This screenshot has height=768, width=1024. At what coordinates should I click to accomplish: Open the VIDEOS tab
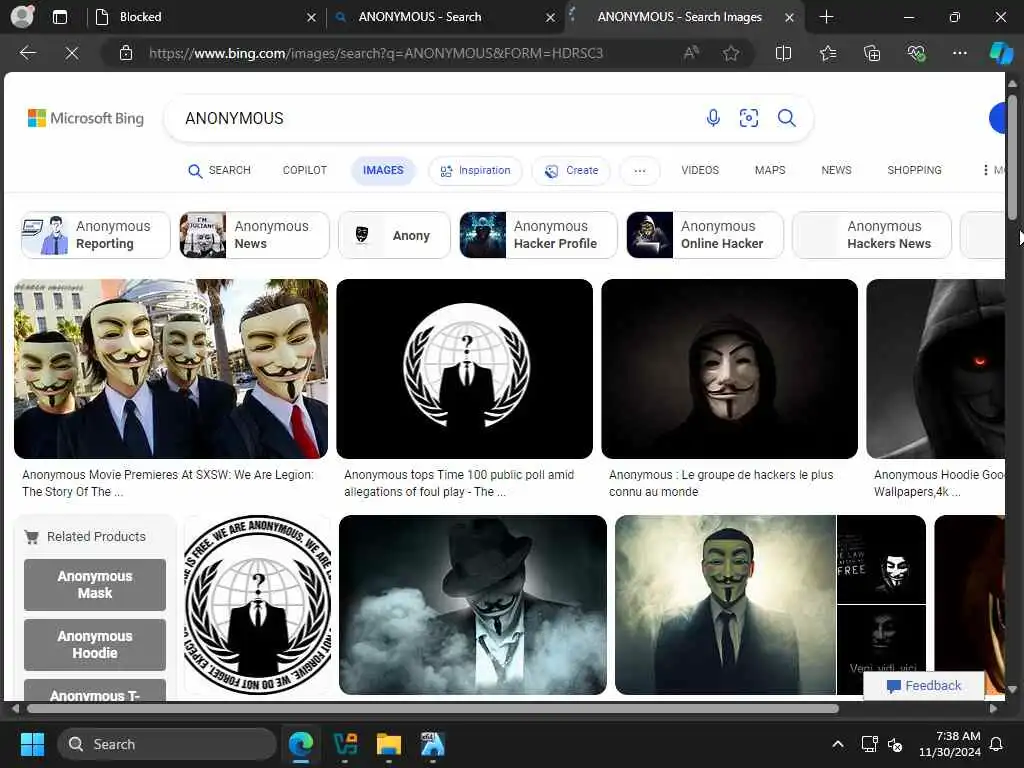click(700, 170)
